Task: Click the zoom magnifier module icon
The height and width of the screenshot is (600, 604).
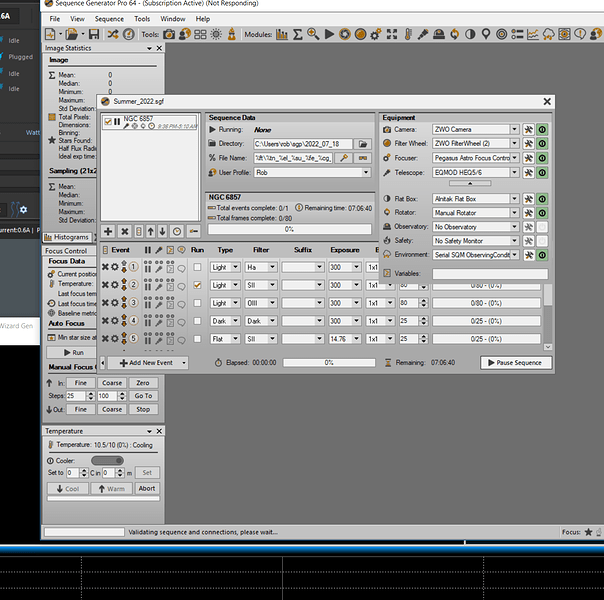Action: click(x=313, y=34)
